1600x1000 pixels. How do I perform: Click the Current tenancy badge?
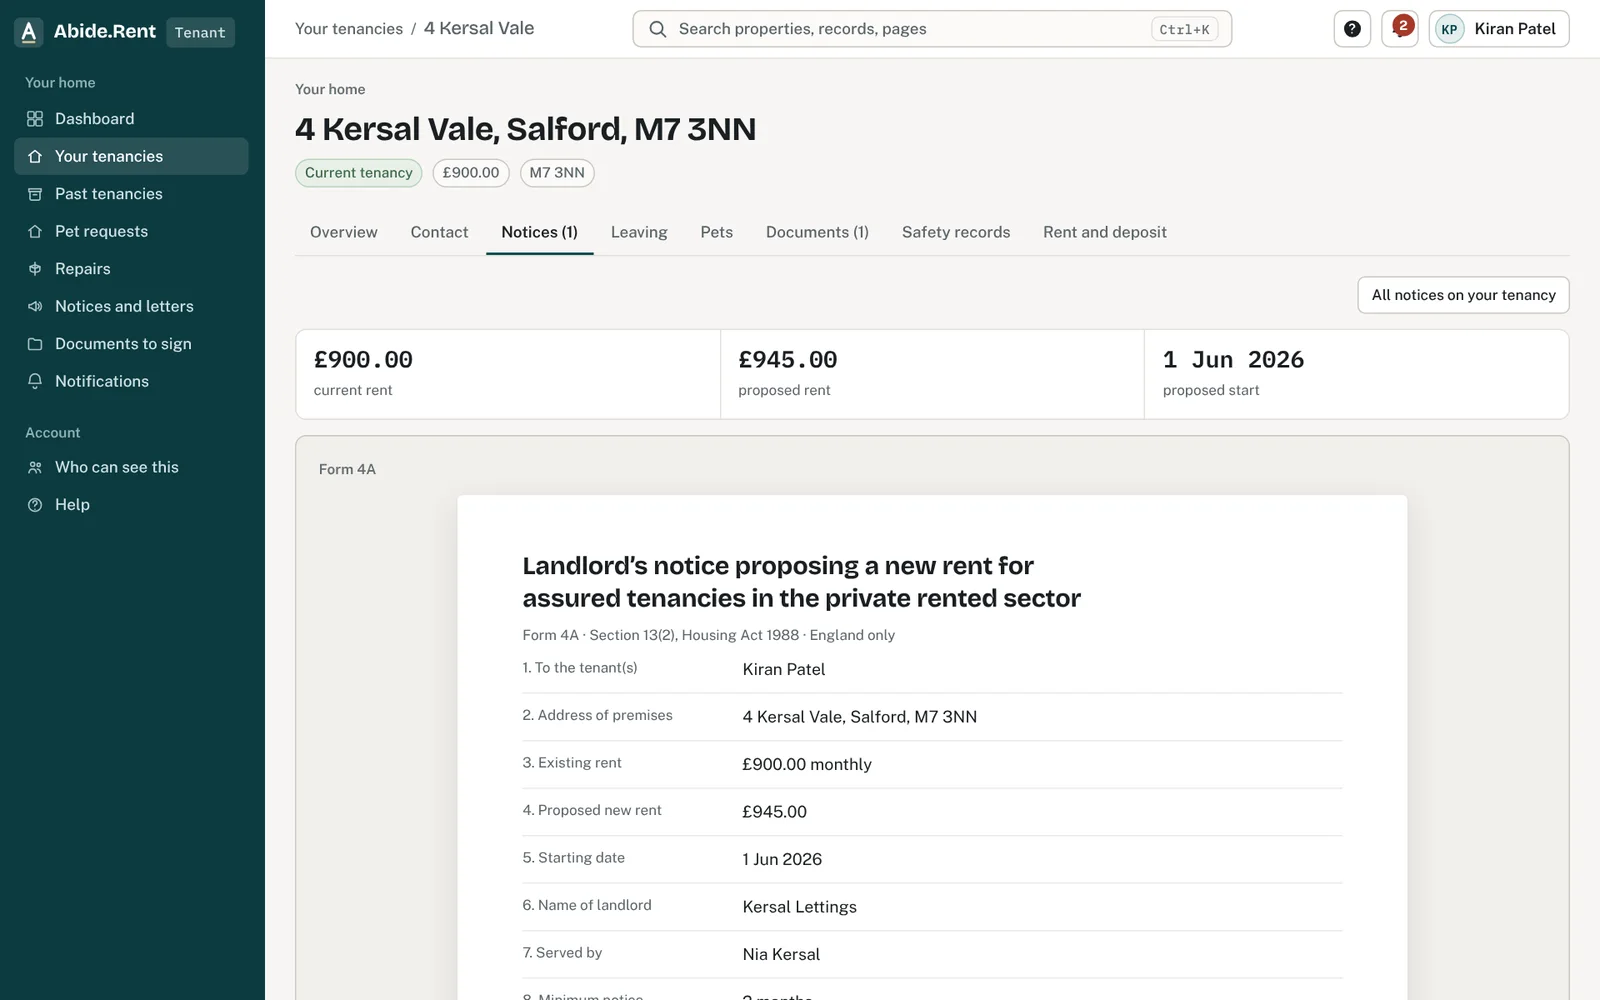click(359, 173)
